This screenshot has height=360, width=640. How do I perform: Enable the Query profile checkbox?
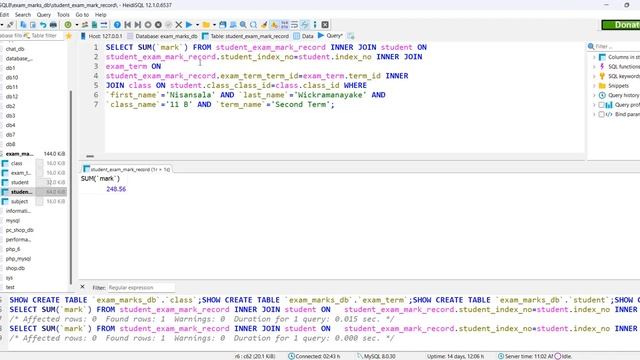click(601, 105)
